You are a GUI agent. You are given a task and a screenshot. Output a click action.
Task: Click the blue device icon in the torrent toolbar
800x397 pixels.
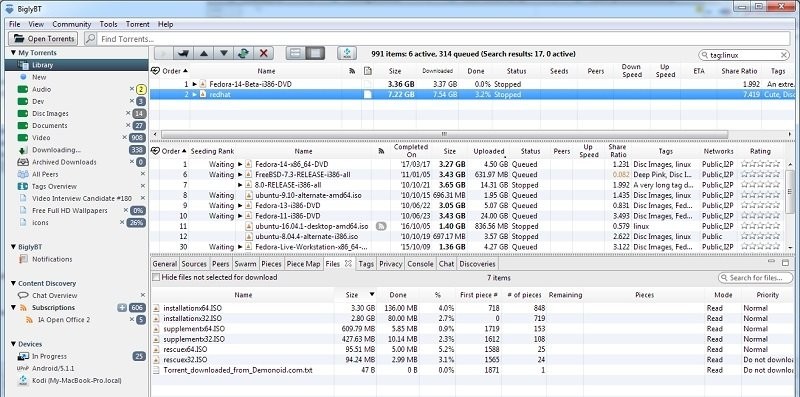347,53
